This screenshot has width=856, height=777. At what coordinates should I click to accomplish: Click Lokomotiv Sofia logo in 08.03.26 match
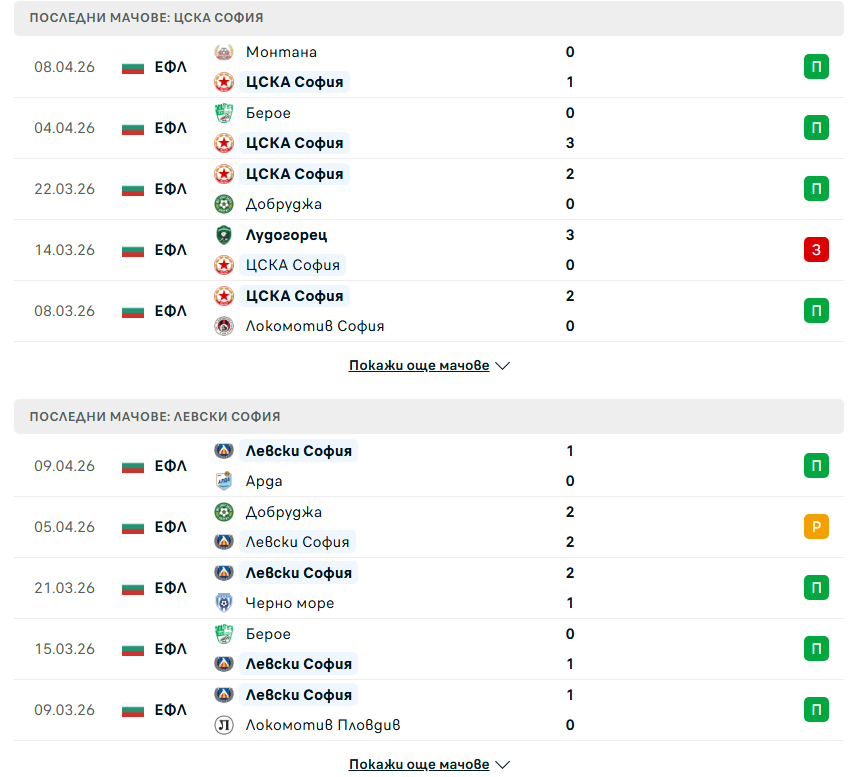(x=224, y=326)
